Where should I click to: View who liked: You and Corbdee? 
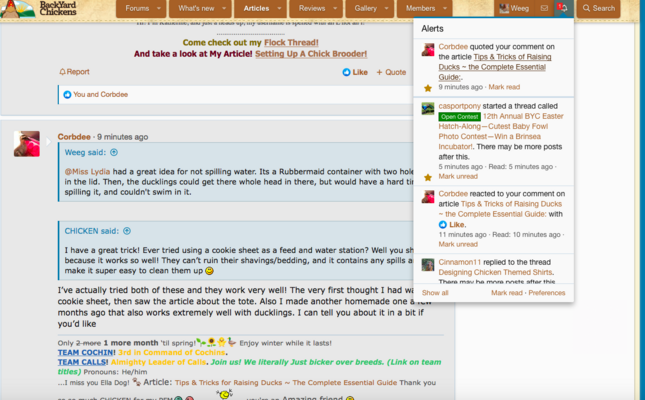[100, 94]
